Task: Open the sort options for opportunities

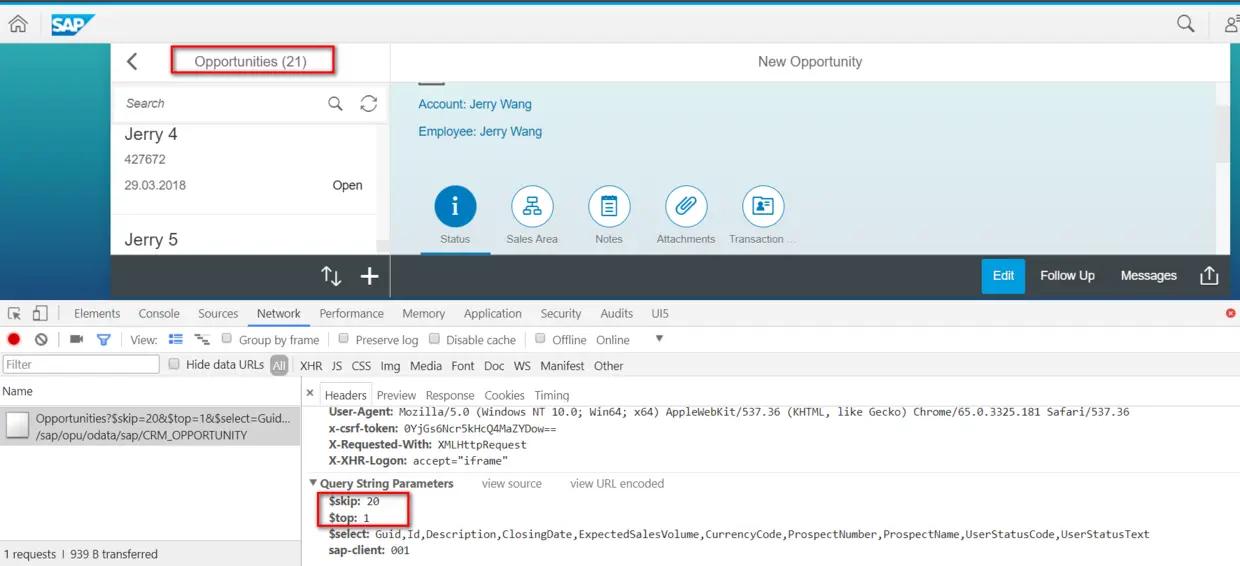Action: click(331, 276)
